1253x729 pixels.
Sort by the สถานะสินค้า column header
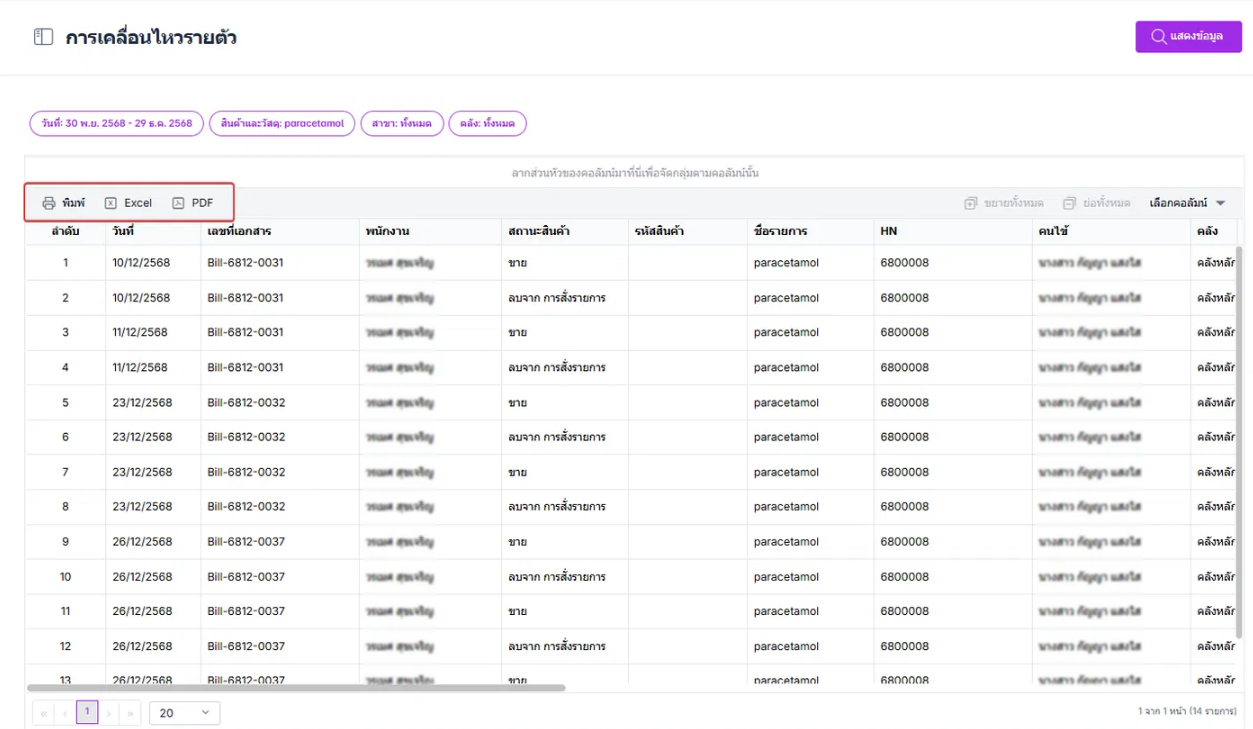[537, 231]
